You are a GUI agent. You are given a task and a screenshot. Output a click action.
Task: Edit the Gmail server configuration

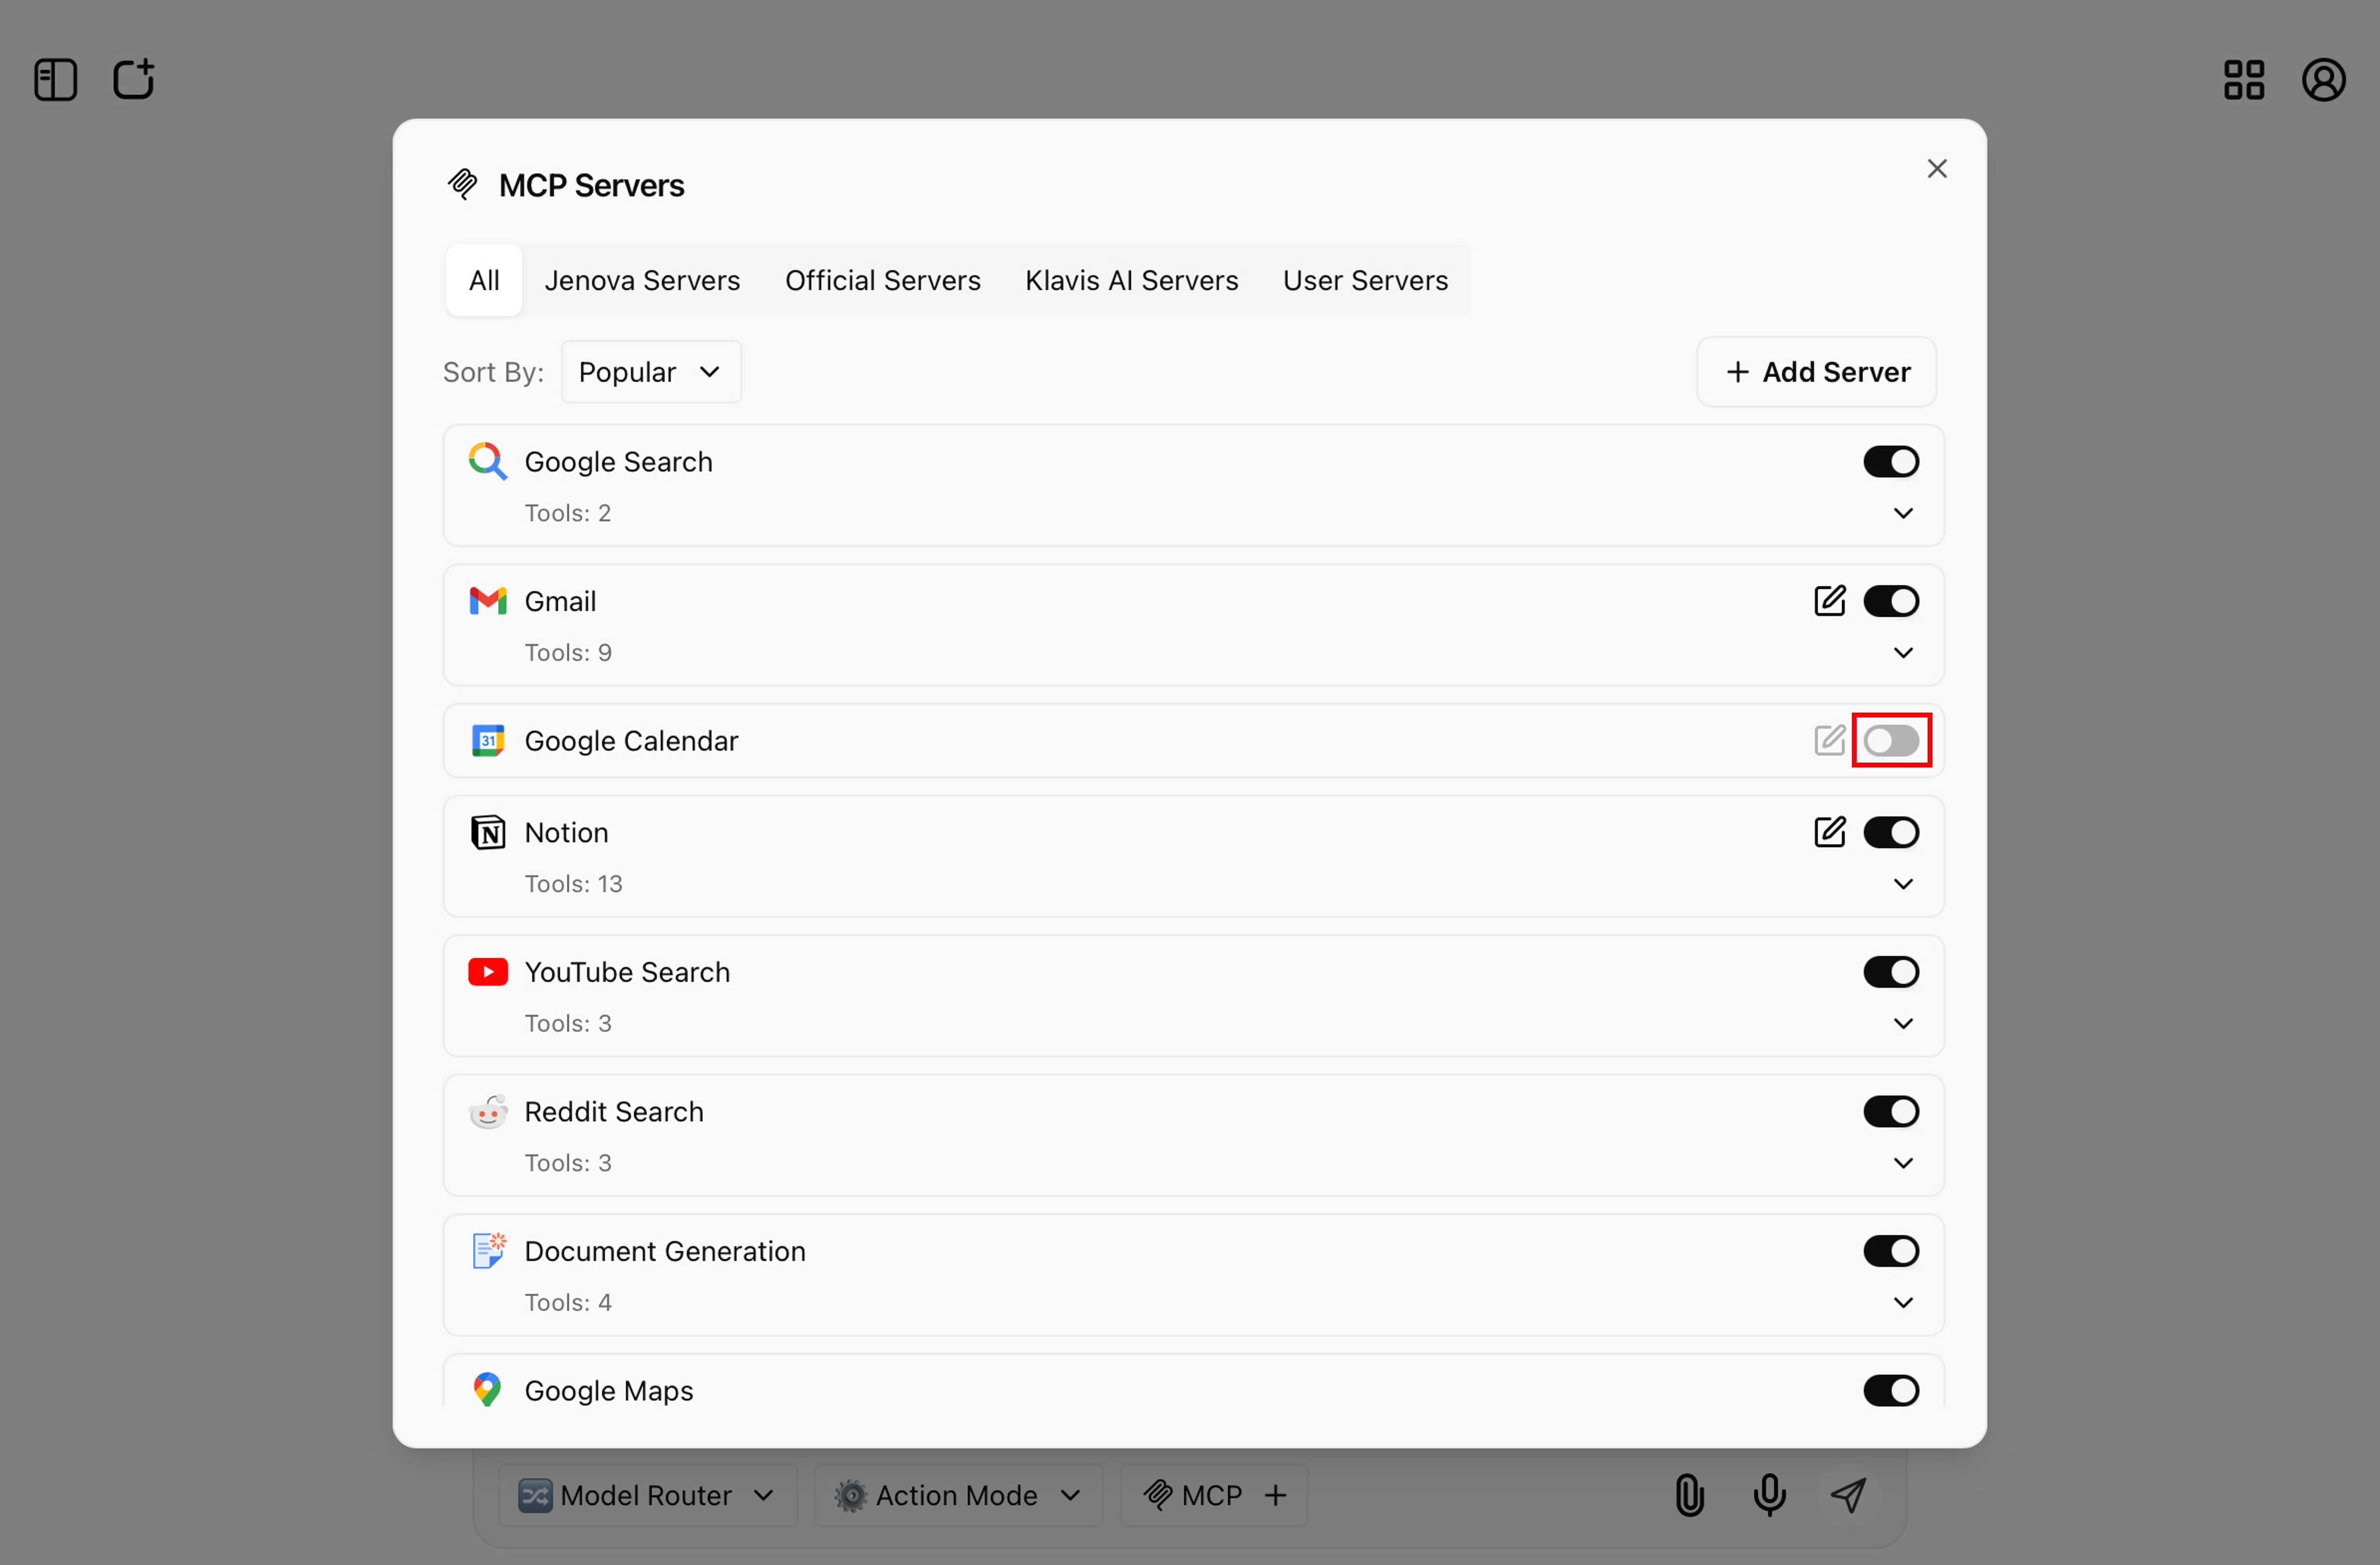1829,601
